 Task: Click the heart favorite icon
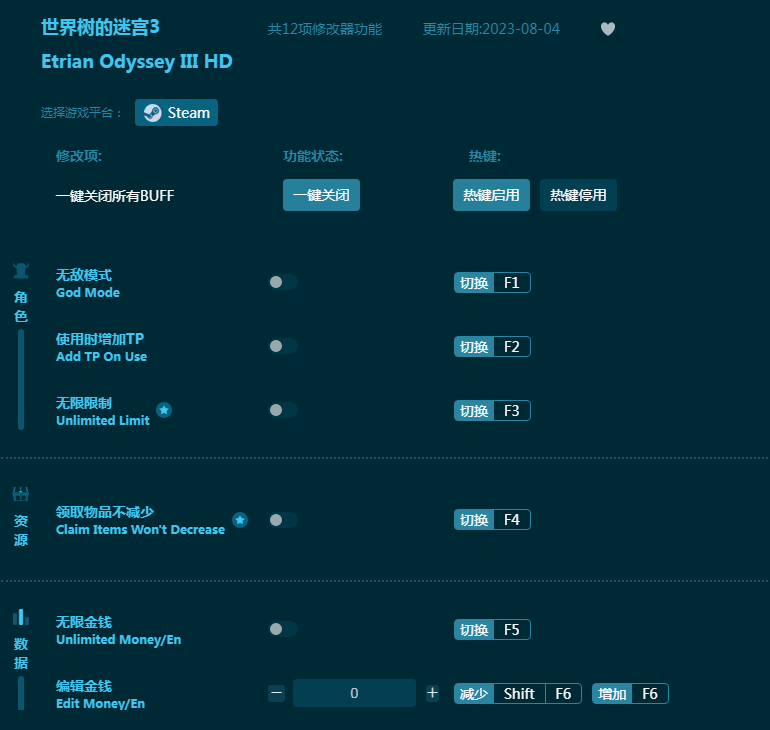click(x=608, y=29)
